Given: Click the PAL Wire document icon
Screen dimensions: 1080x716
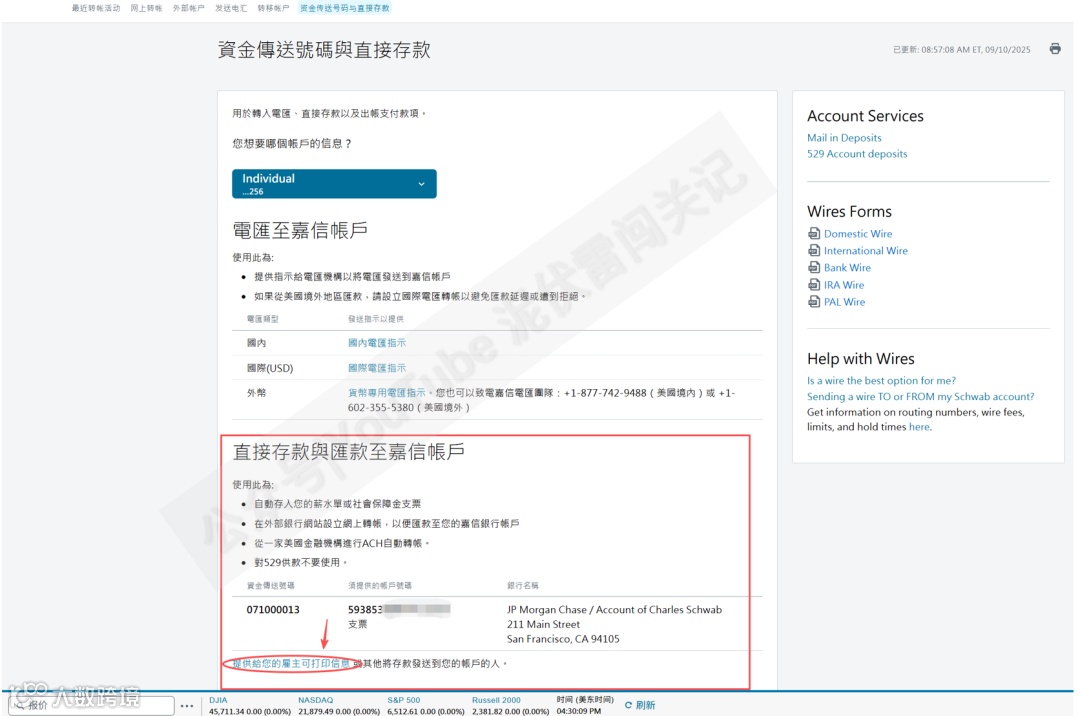Looking at the screenshot, I should point(813,302).
